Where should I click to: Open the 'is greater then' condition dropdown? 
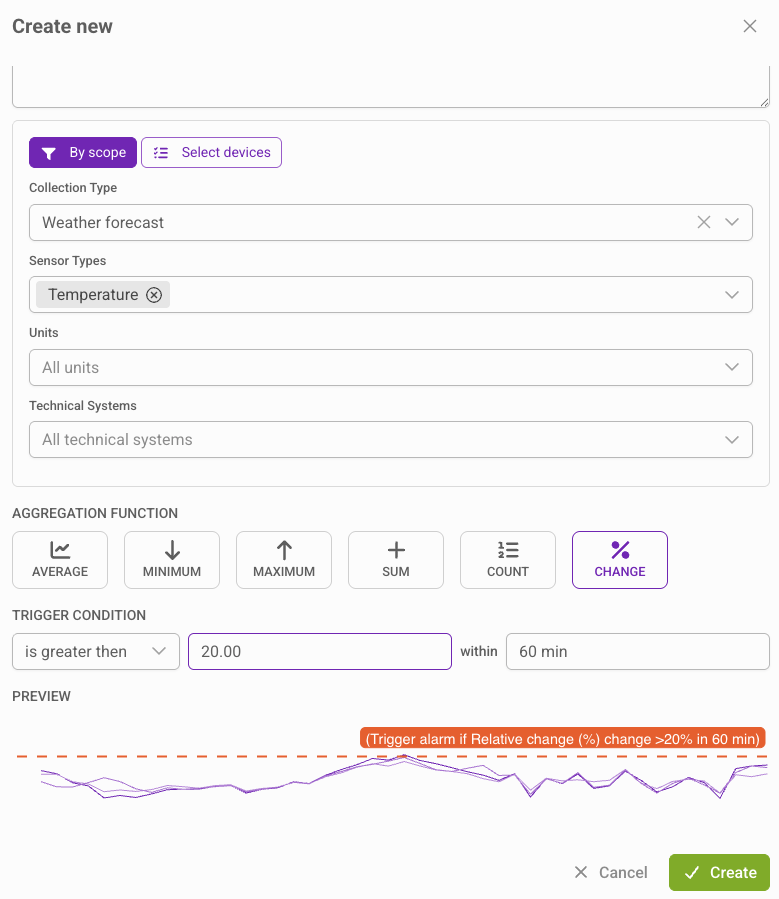(95, 651)
